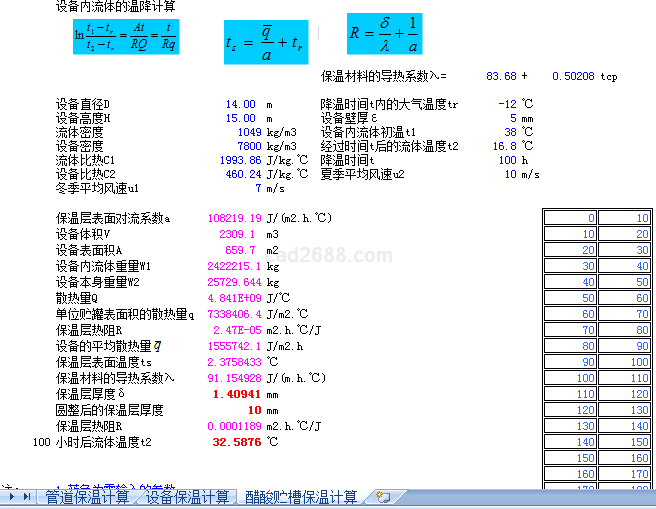Open the 管道保温计算 sheet tab
Viewport: 656px width, 509px height.
click(87, 497)
